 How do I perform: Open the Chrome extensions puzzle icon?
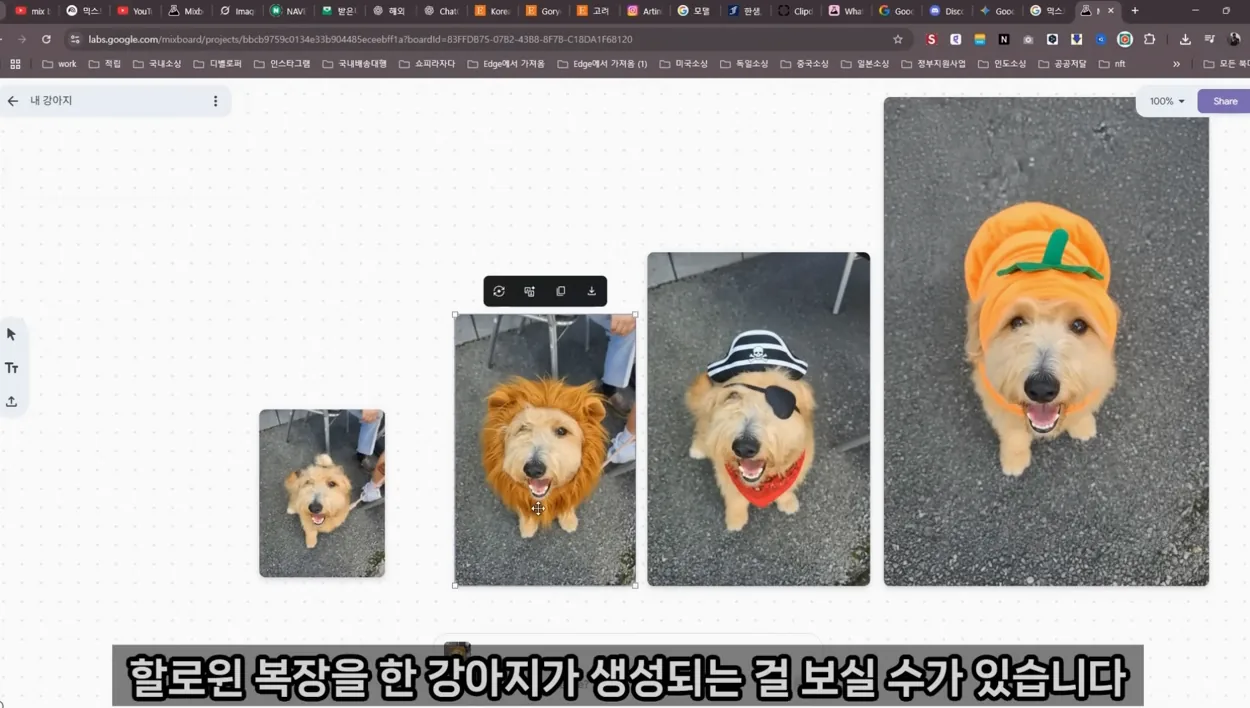(x=1150, y=39)
